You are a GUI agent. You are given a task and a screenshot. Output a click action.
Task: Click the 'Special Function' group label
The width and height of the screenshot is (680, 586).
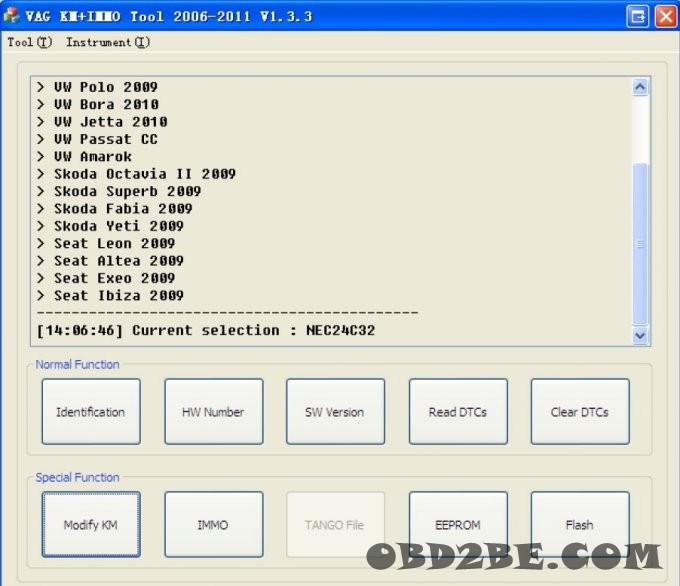[77, 477]
